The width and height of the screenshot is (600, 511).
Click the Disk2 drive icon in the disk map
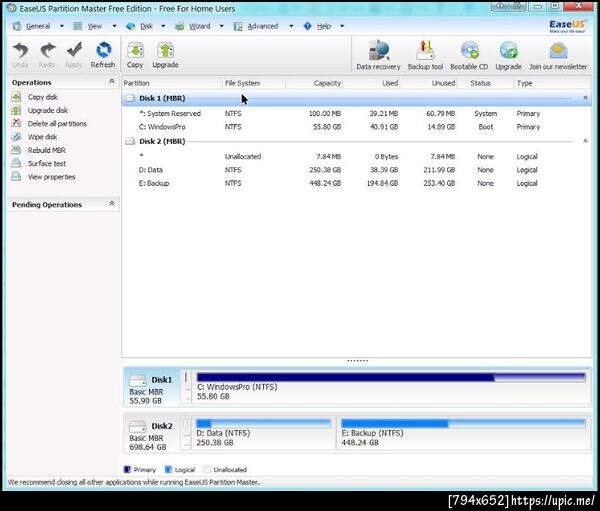[x=137, y=426]
